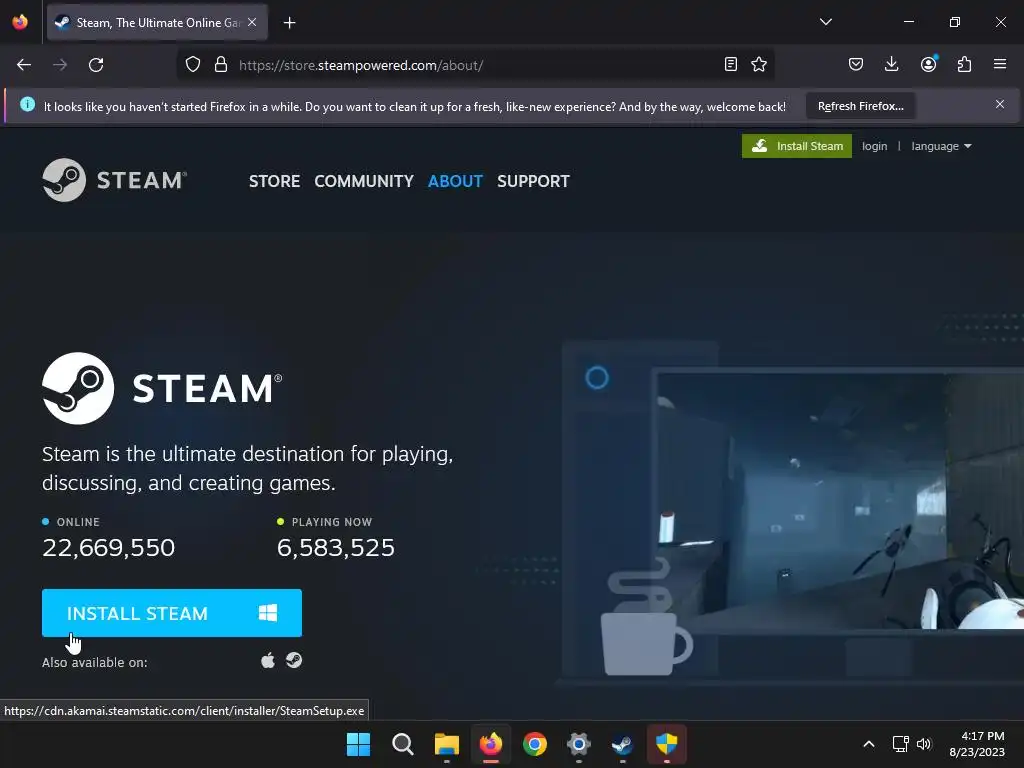Image resolution: width=1024 pixels, height=768 pixels.
Task: Open the COMMUNITY menu item
Action: coord(364,181)
